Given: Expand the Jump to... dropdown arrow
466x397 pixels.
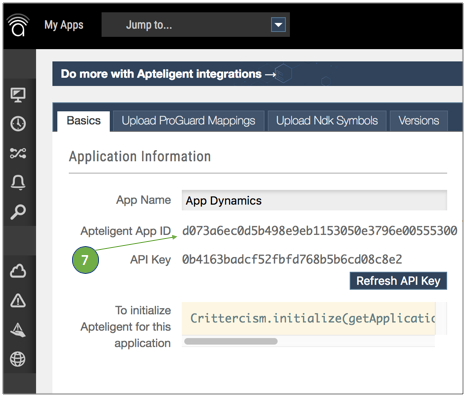Looking at the screenshot, I should pyautogui.click(x=278, y=25).
